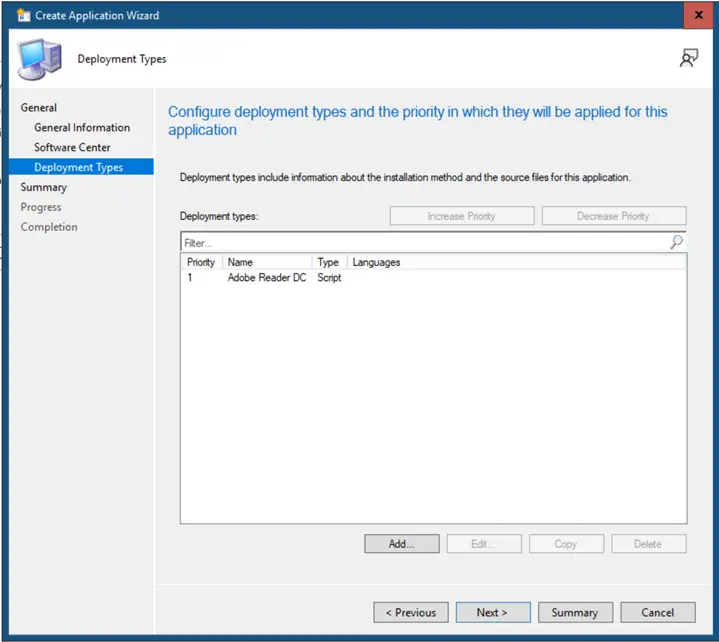719x642 pixels.
Task: Click priority value 1 in the list
Action: [189, 277]
